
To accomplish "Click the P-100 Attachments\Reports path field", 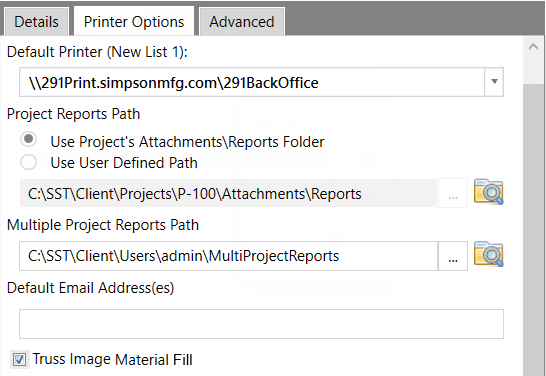I will pyautogui.click(x=228, y=193).
